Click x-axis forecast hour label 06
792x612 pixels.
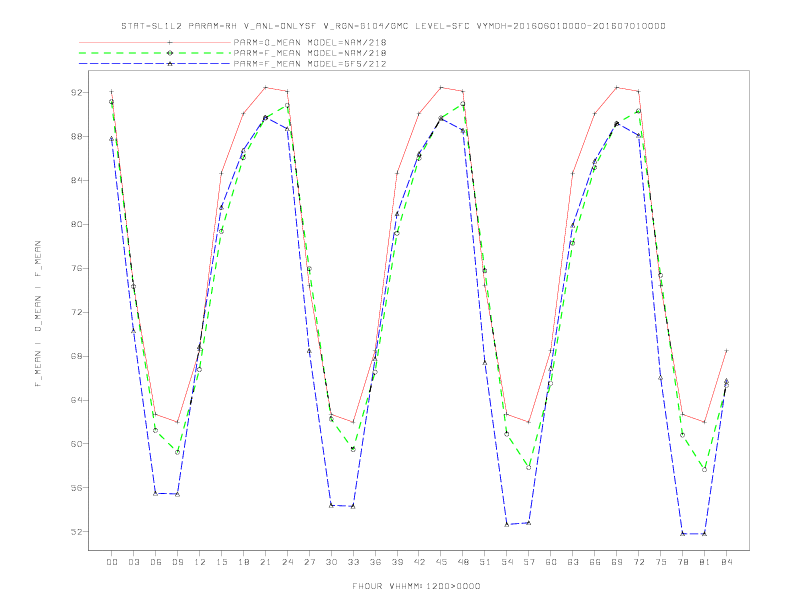click(156, 562)
